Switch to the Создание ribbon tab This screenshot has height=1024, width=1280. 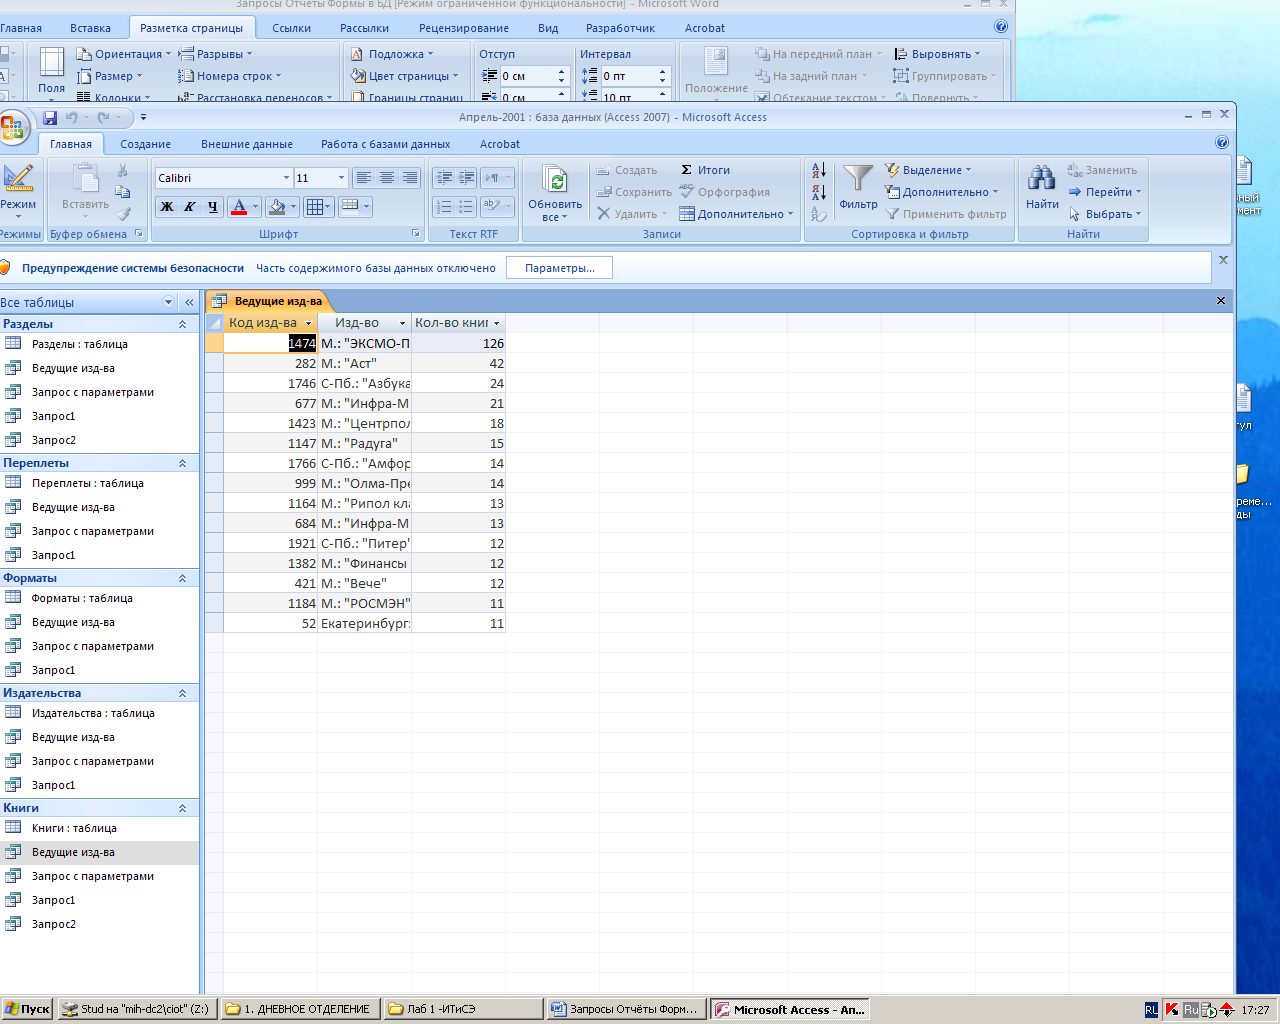coord(146,144)
